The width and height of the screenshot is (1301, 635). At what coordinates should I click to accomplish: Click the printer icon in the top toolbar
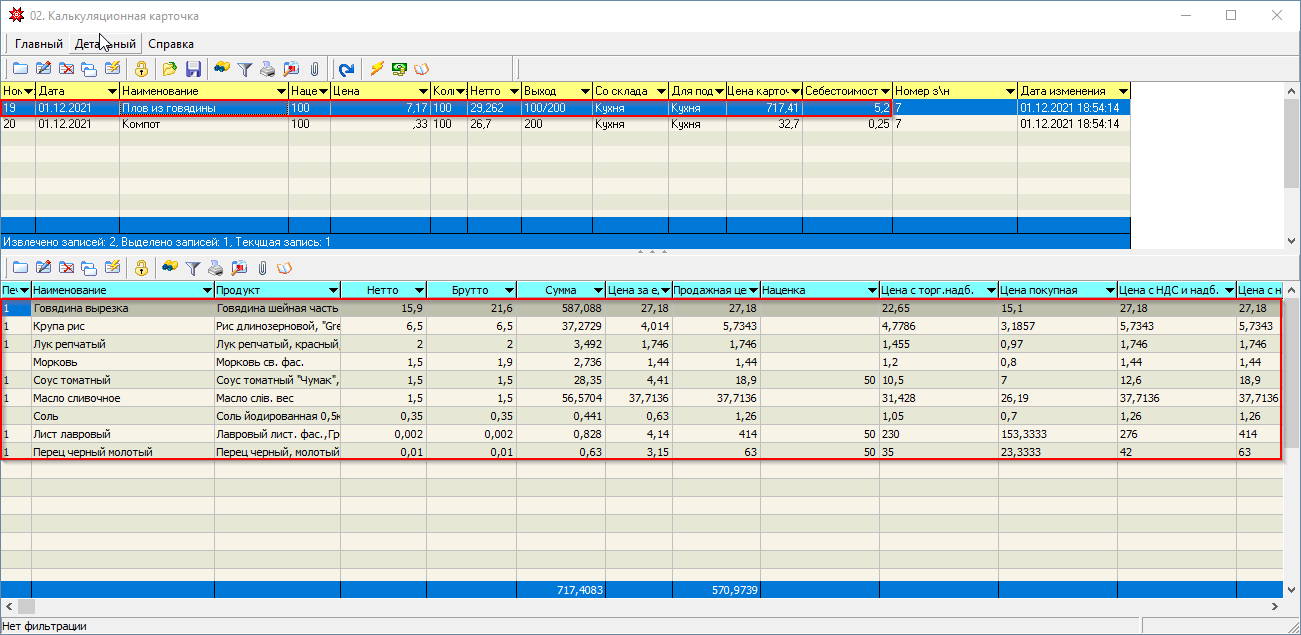click(x=267, y=69)
